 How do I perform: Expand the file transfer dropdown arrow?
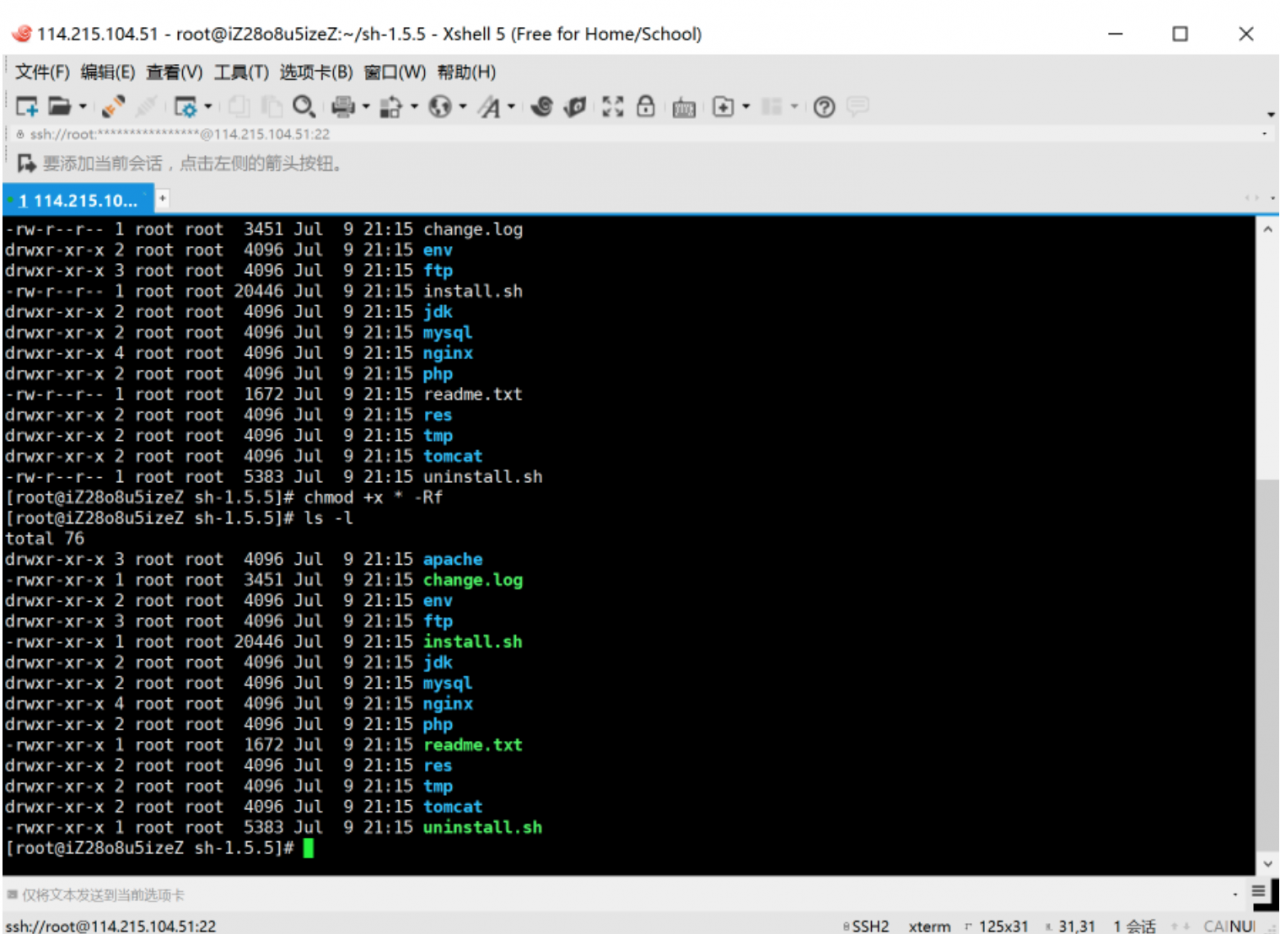coord(414,106)
